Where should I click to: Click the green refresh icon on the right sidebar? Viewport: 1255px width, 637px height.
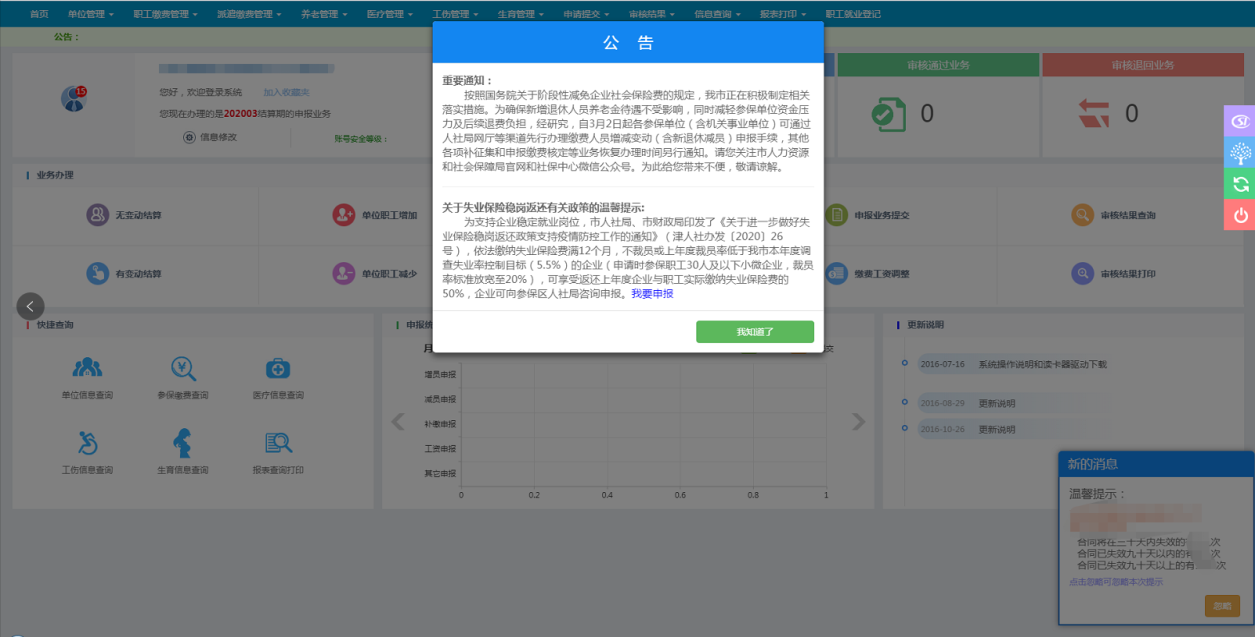point(1240,184)
